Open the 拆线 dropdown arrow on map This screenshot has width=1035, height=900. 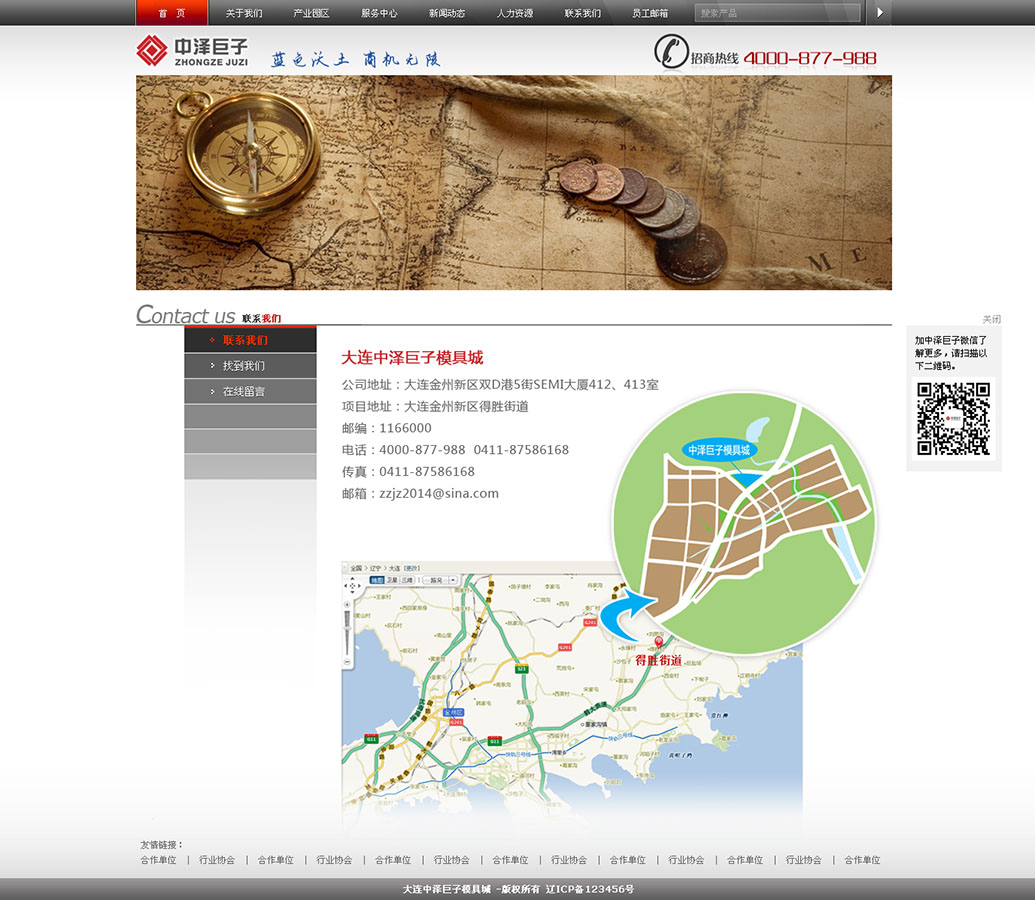pyautogui.click(x=453, y=580)
